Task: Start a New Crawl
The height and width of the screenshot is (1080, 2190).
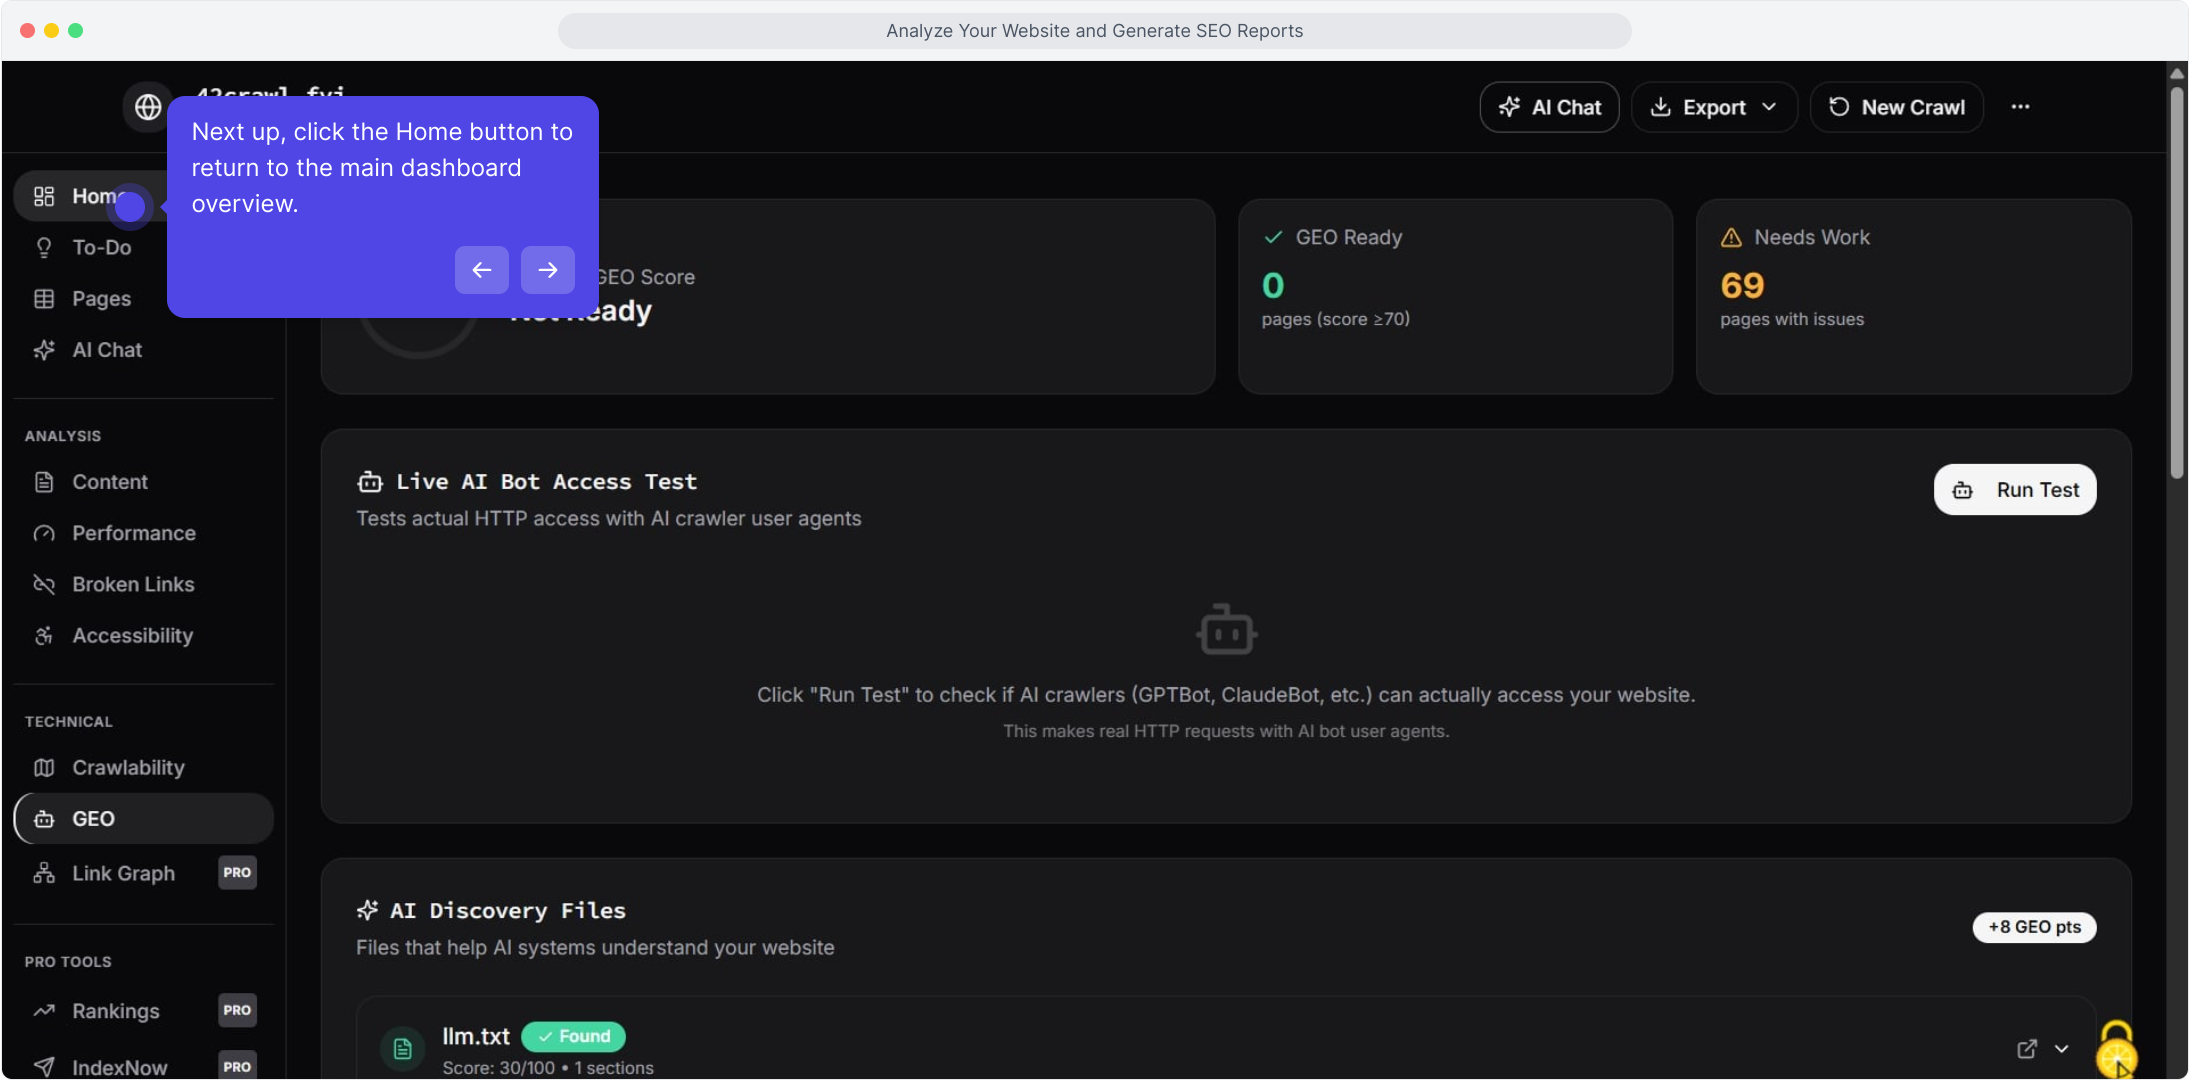Action: (1896, 107)
